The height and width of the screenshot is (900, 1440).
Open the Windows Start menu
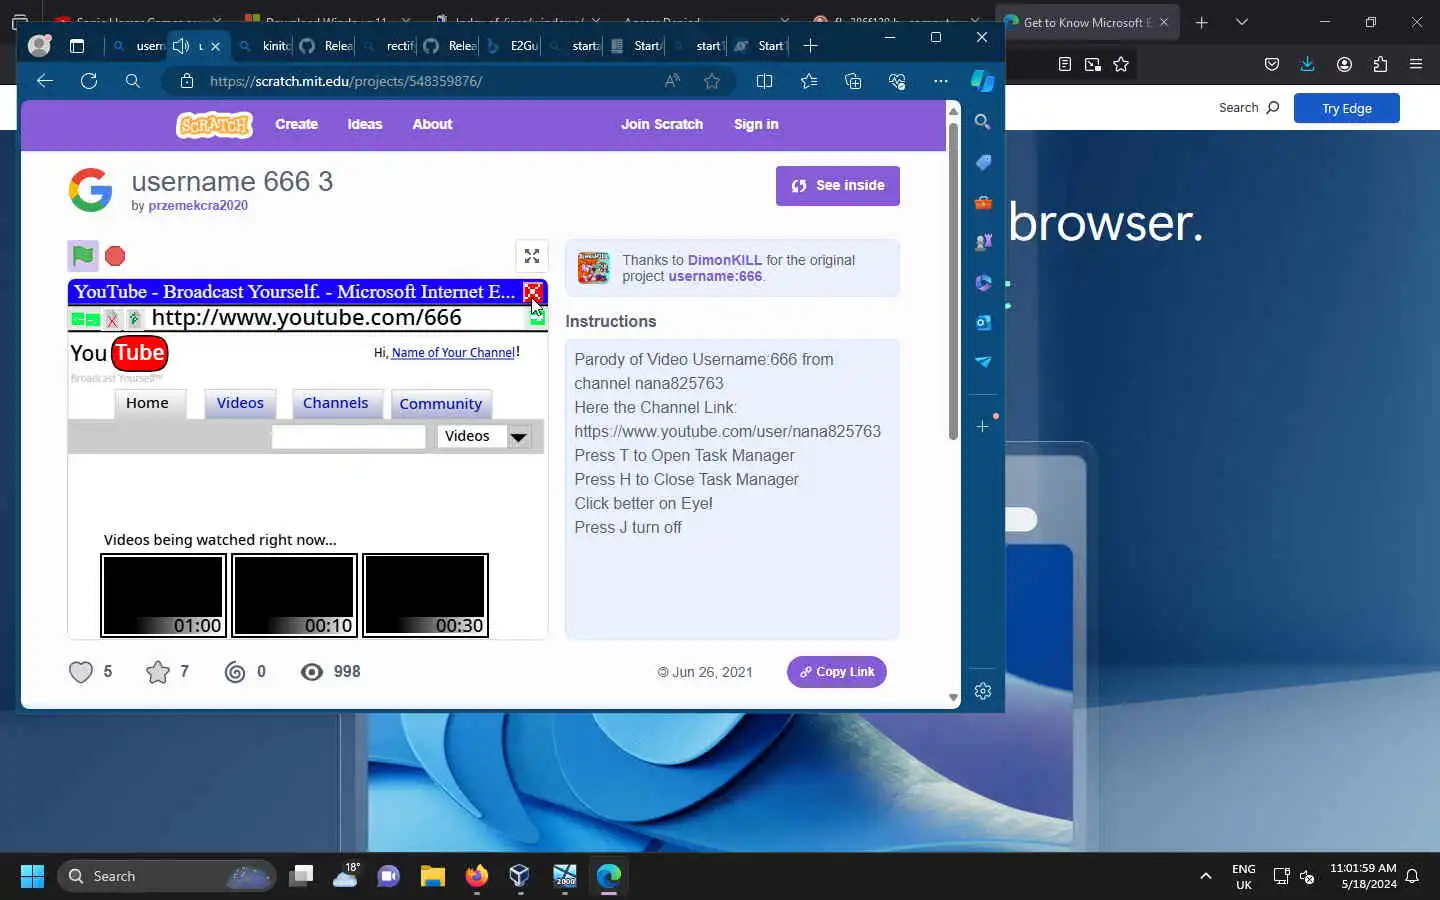point(32,877)
